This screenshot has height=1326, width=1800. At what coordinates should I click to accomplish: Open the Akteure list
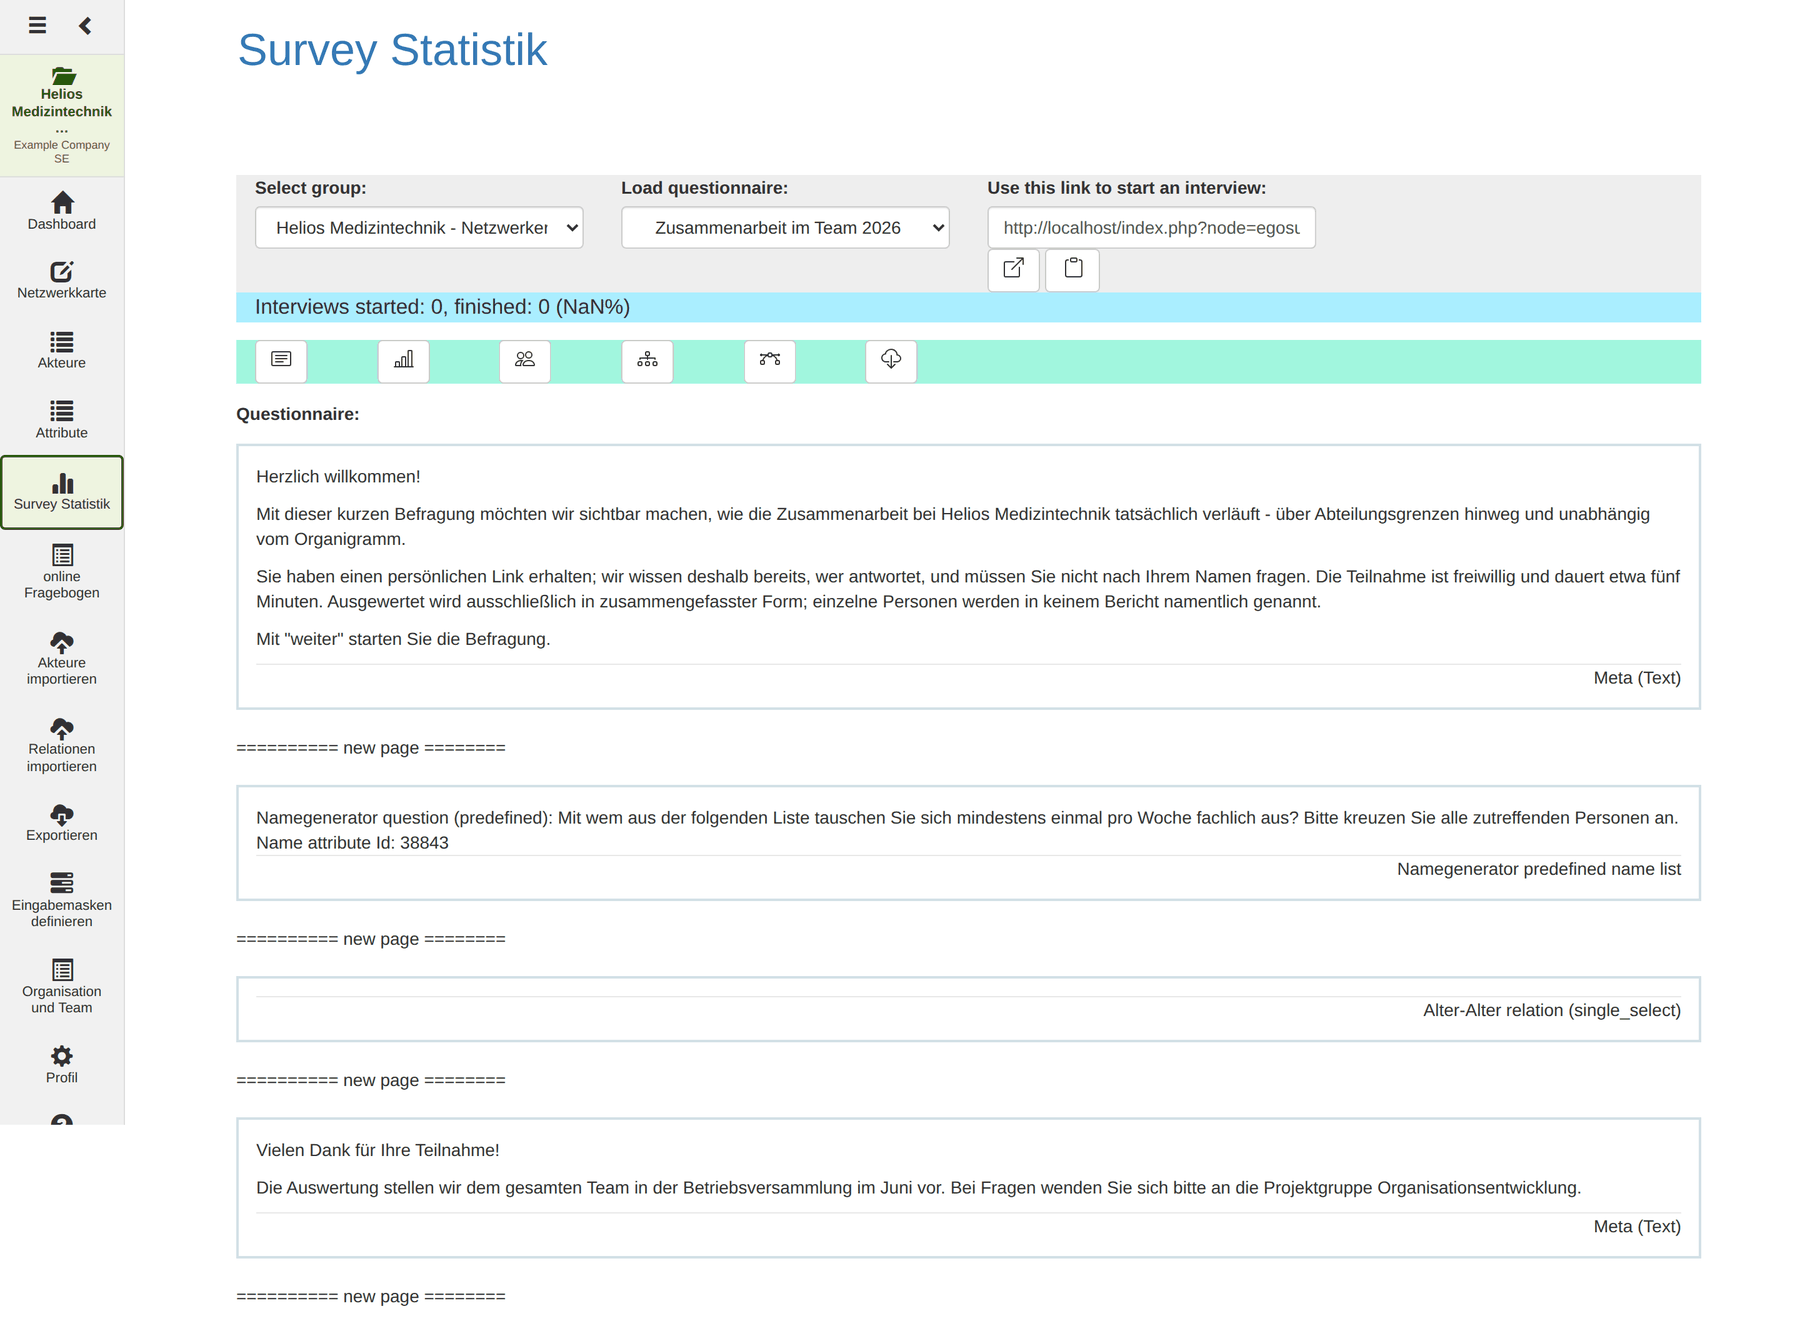[x=62, y=350]
